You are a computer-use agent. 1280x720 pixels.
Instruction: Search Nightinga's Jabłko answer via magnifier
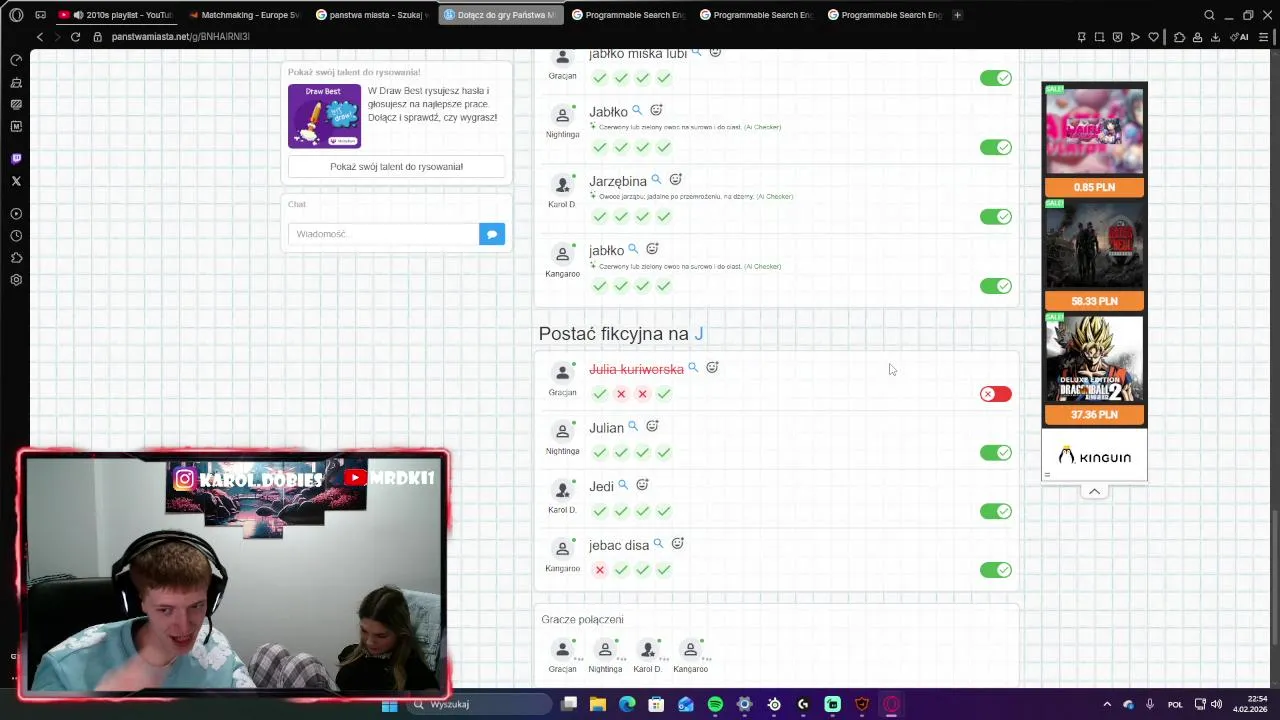637,110
